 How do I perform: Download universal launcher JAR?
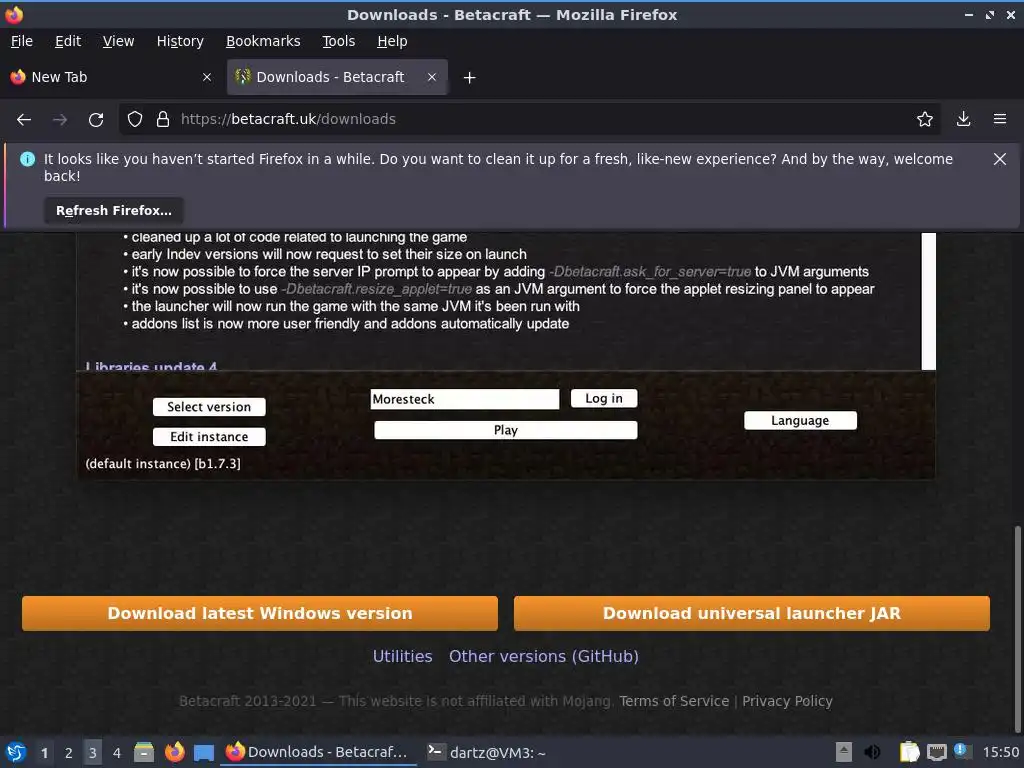pyautogui.click(x=752, y=613)
